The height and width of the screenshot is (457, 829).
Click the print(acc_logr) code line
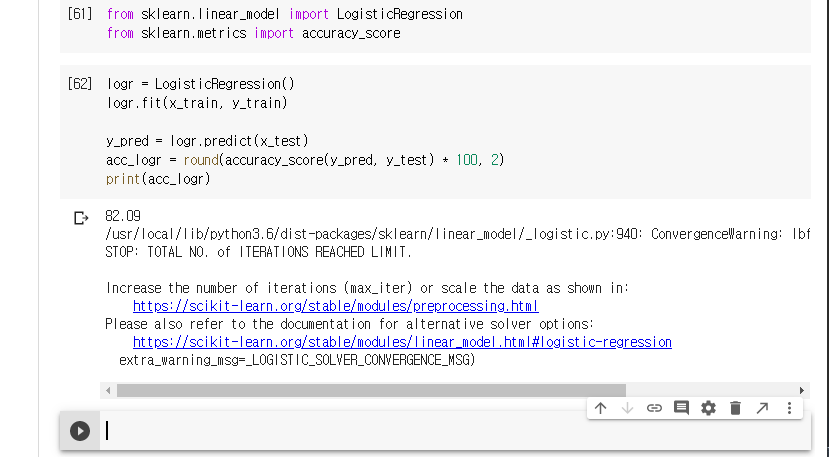(158, 179)
